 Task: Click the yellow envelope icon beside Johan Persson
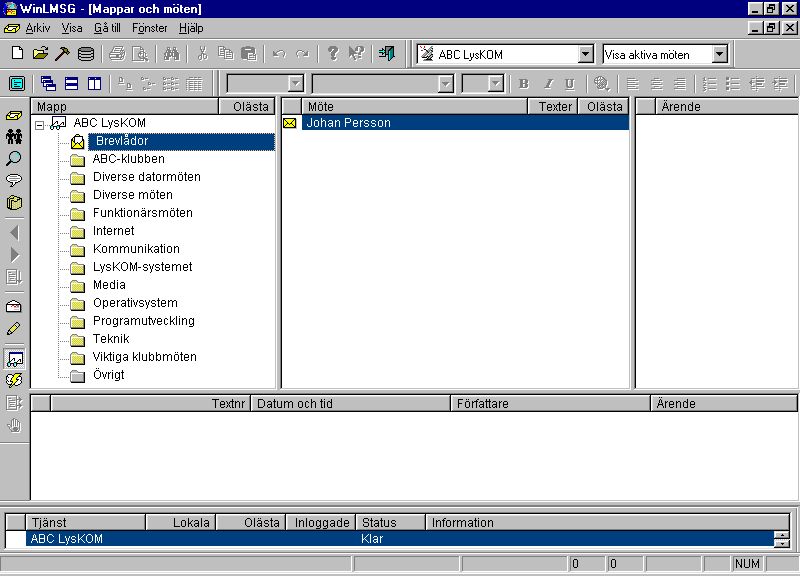[x=289, y=123]
